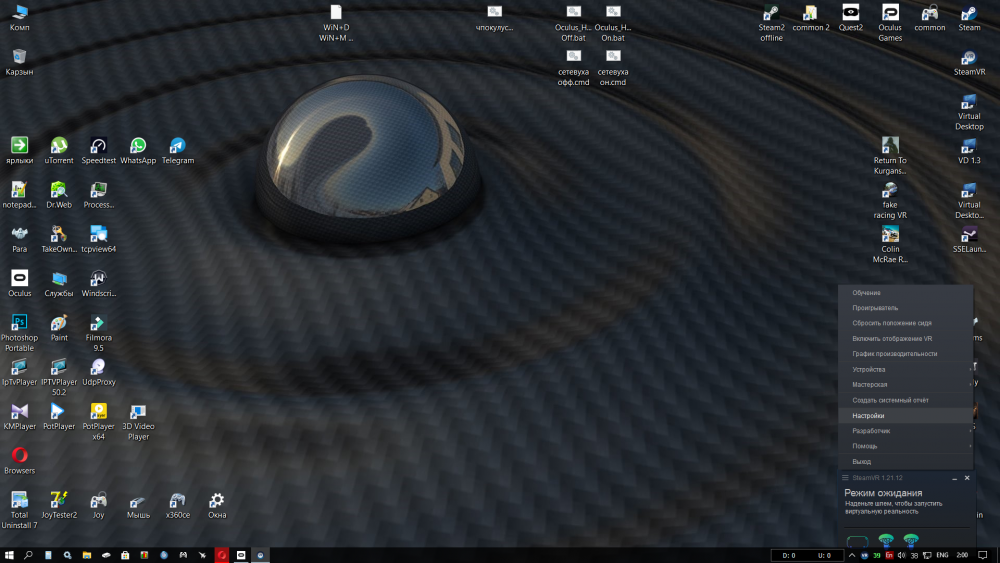Open the SteamVR hamburger menu icon

click(x=845, y=478)
